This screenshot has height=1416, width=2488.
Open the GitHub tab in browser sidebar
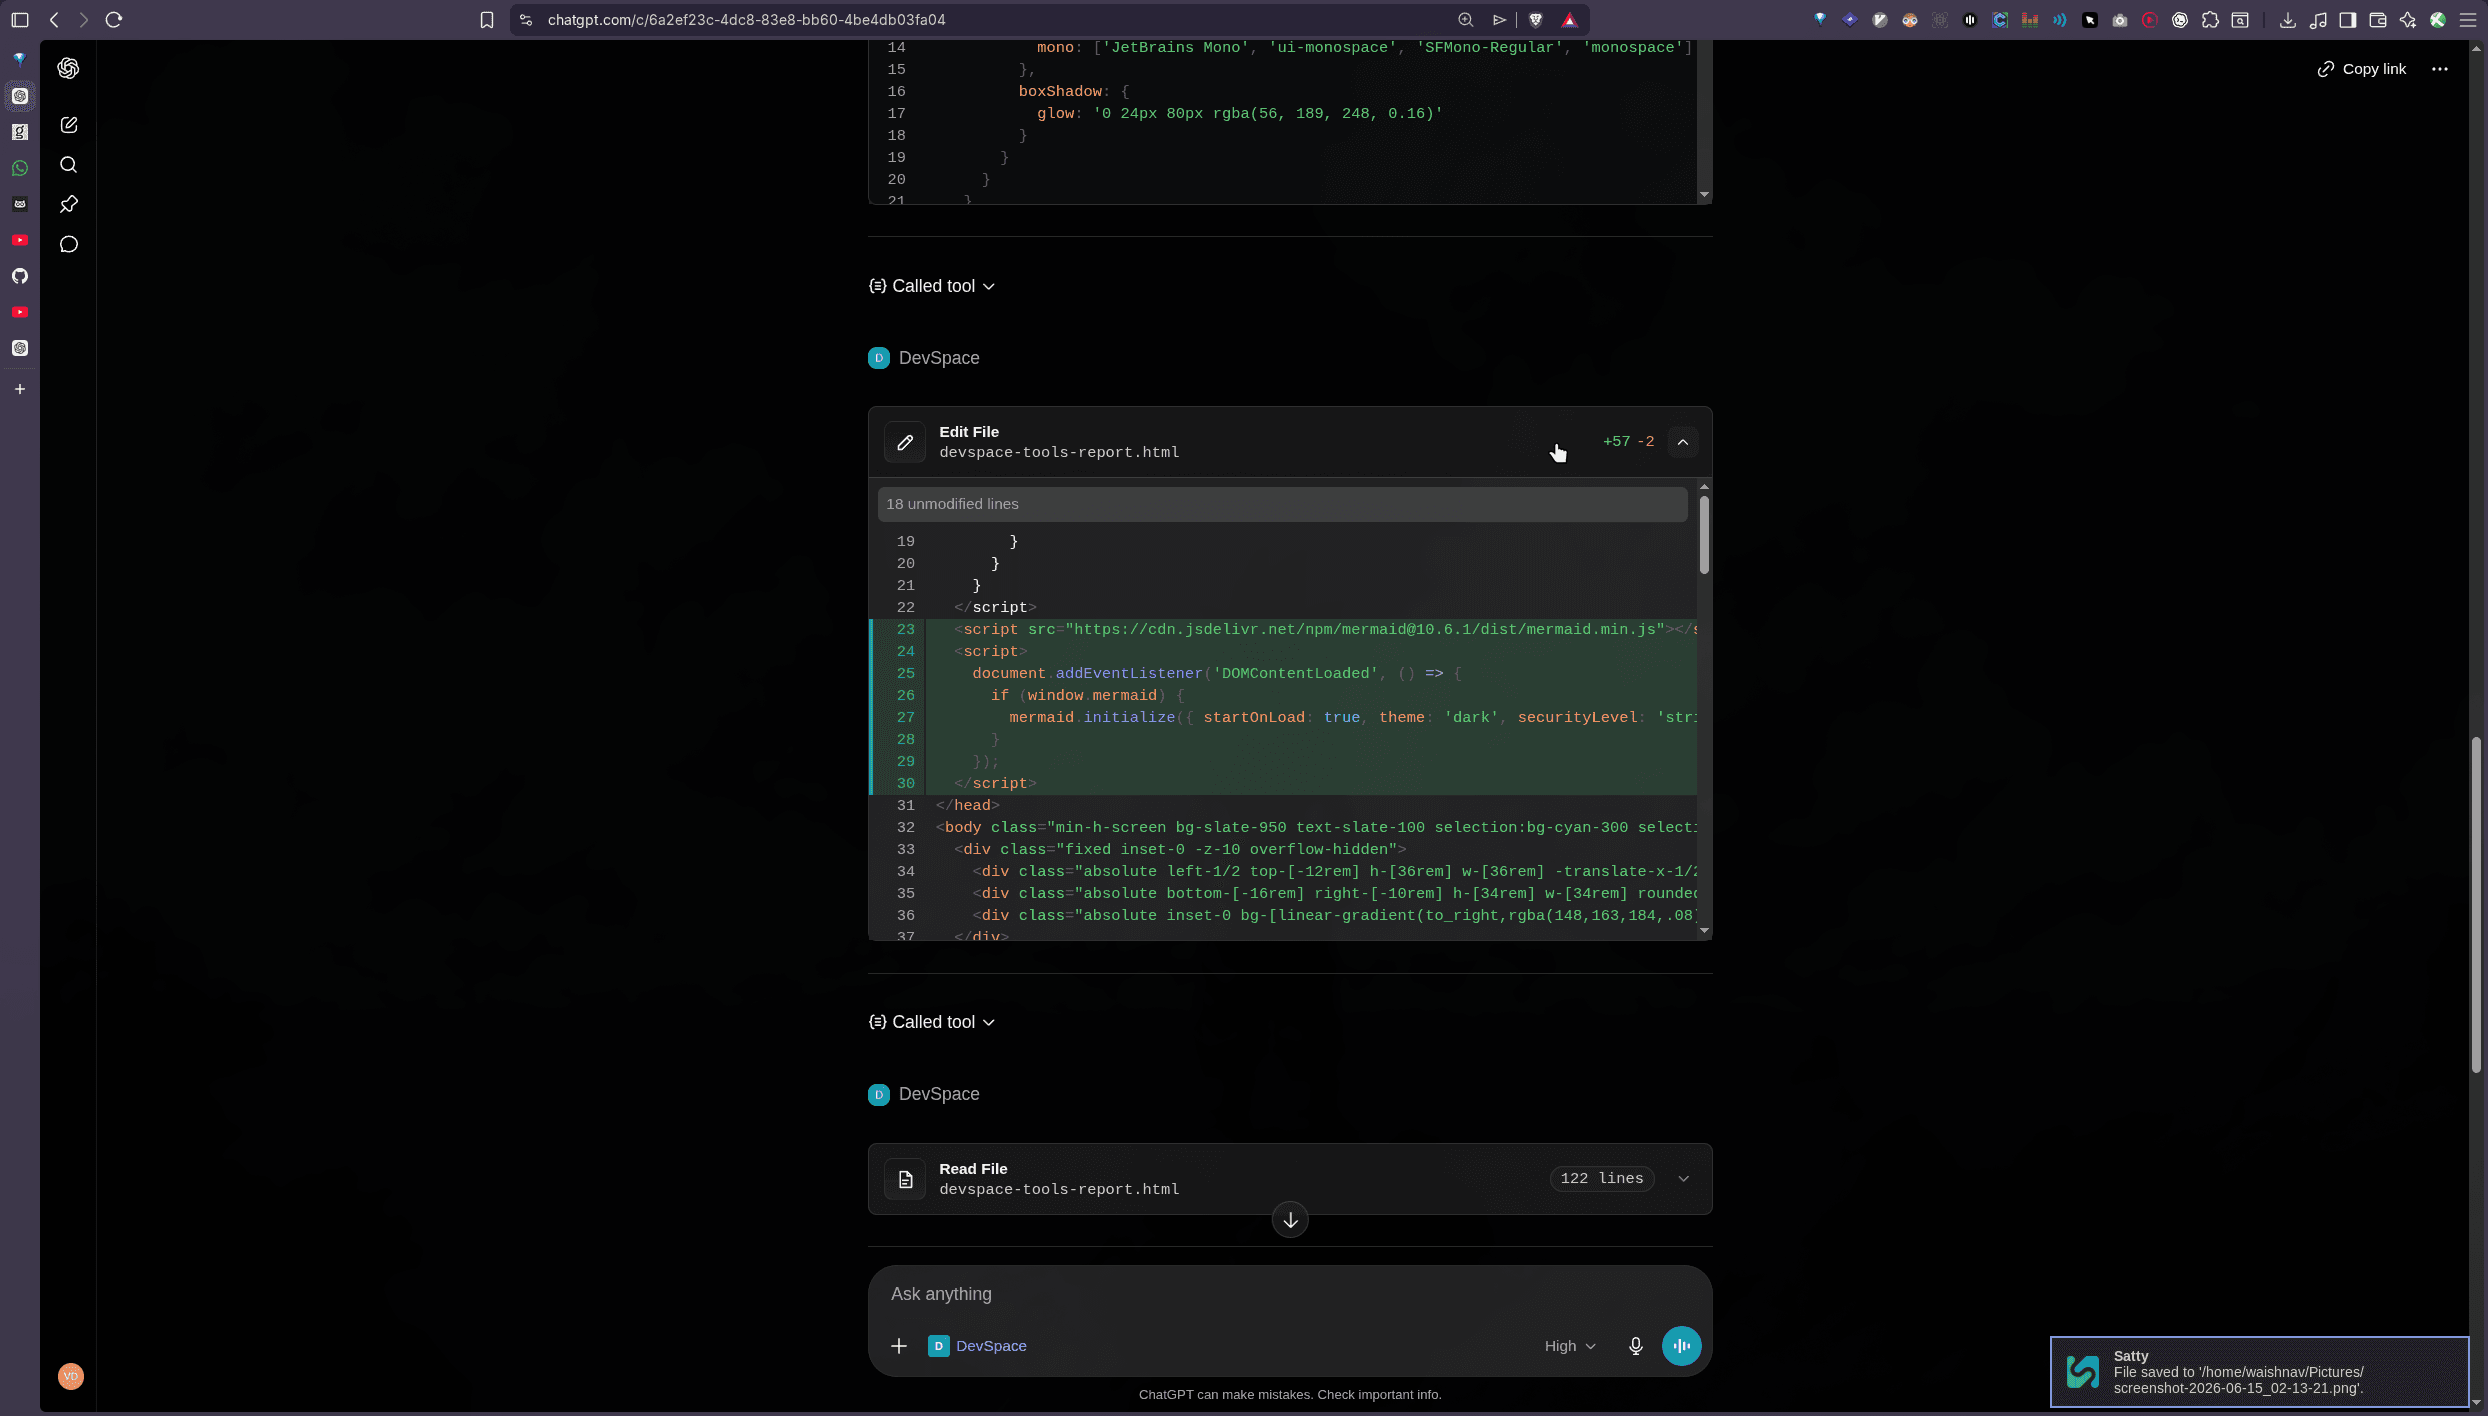[x=20, y=276]
